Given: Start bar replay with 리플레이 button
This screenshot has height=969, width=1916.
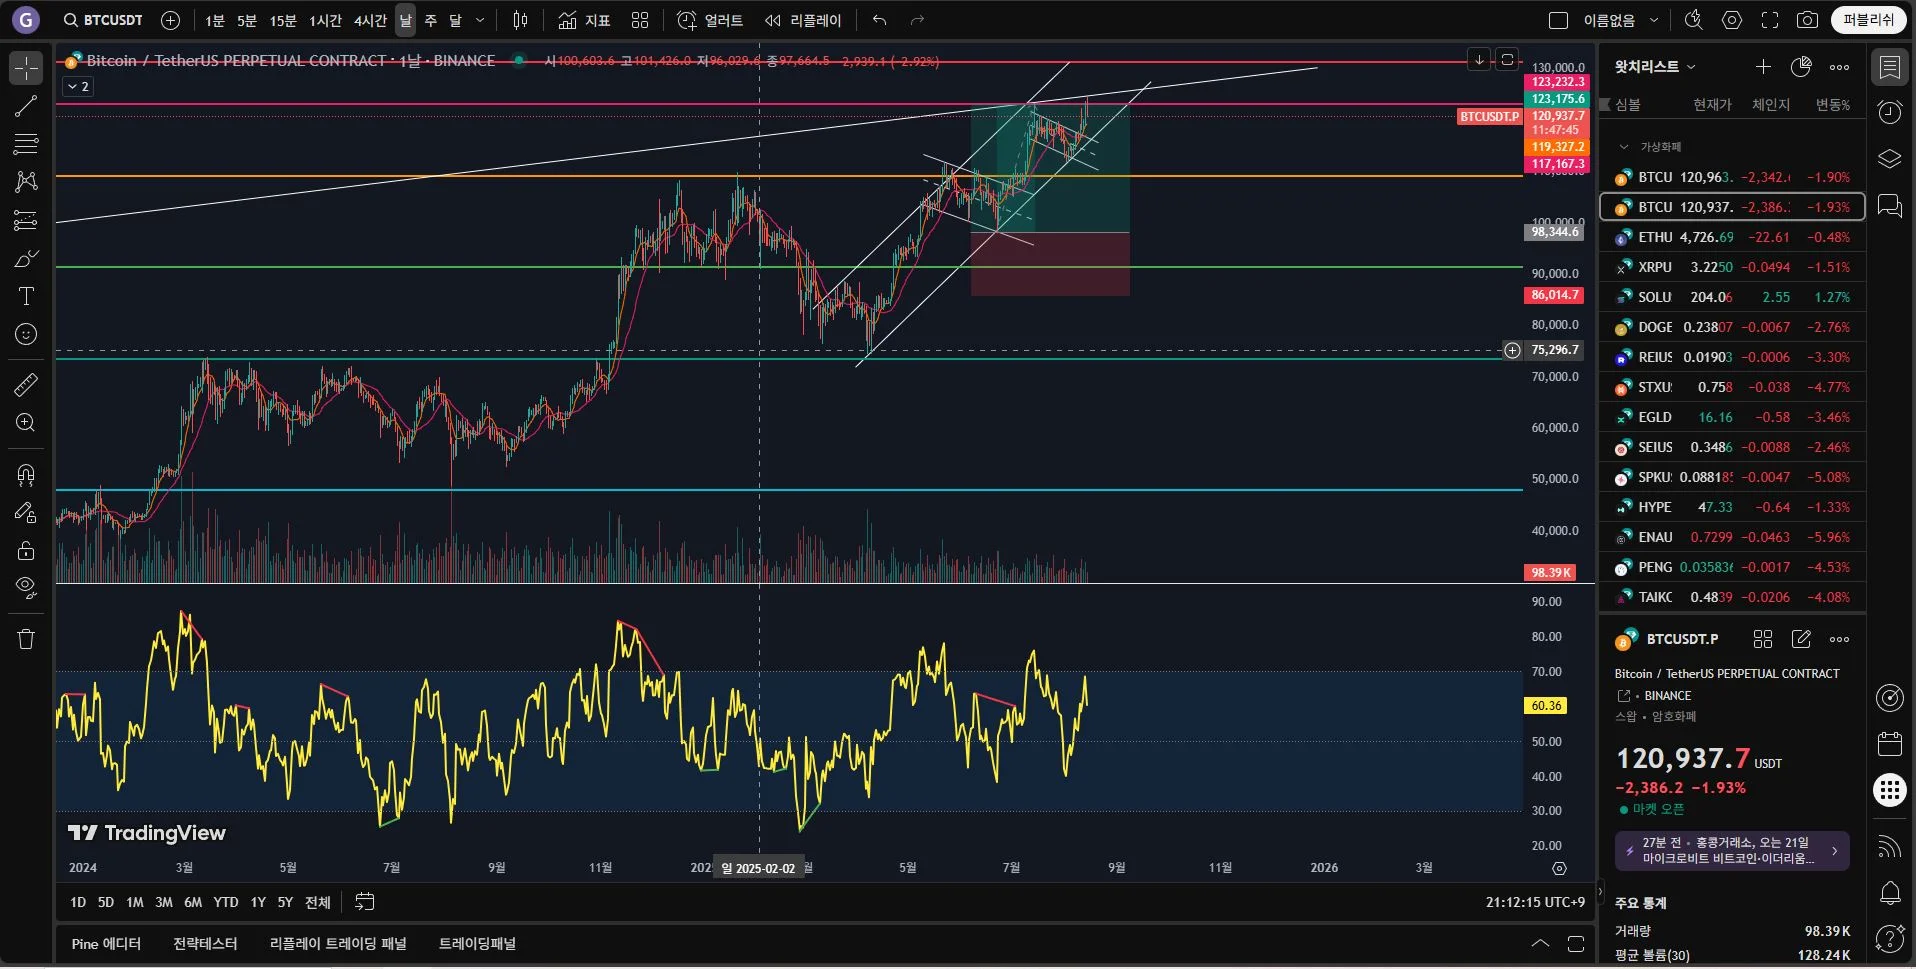Looking at the screenshot, I should pos(803,20).
